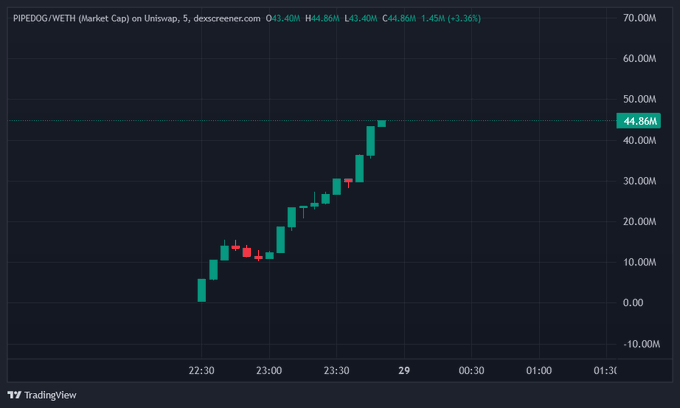The height and width of the screenshot is (408, 680).
Task: Click the 29 date axis label
Action: click(404, 371)
